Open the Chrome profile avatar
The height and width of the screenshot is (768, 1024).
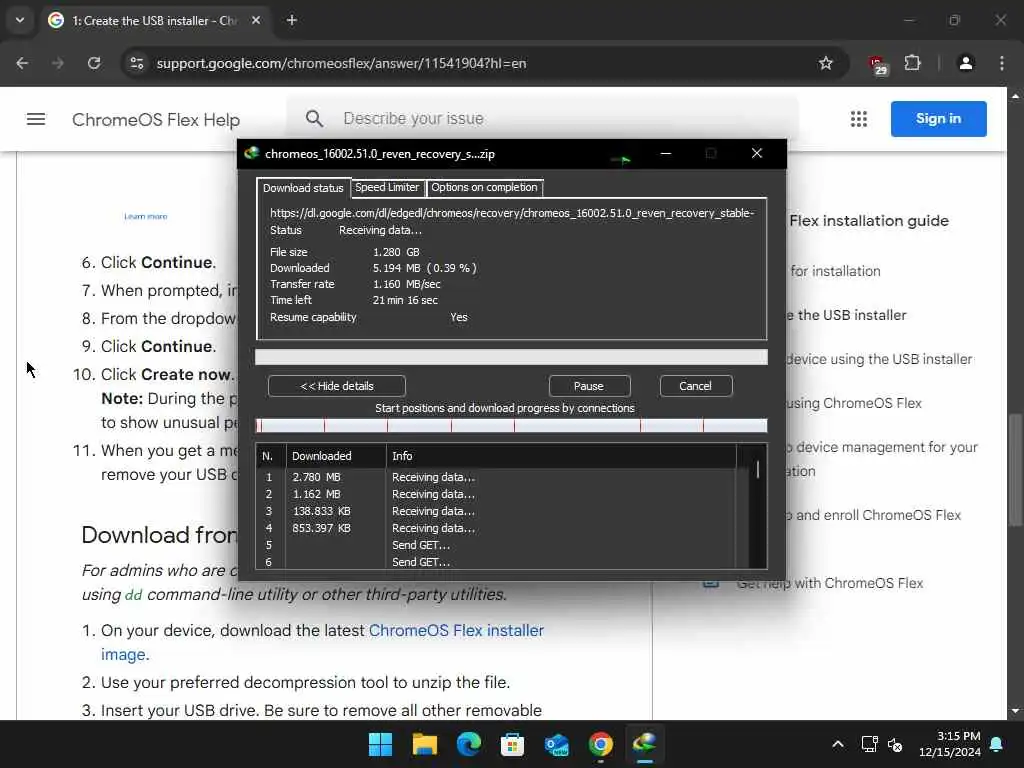965,63
